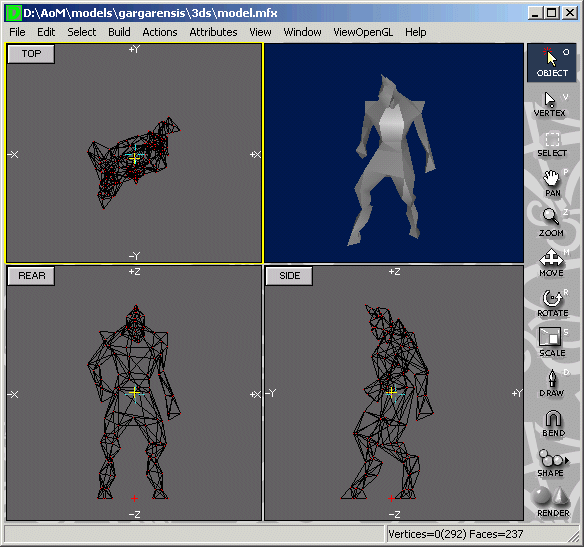
Task: Activate the Move tool
Action: pyautogui.click(x=552, y=263)
